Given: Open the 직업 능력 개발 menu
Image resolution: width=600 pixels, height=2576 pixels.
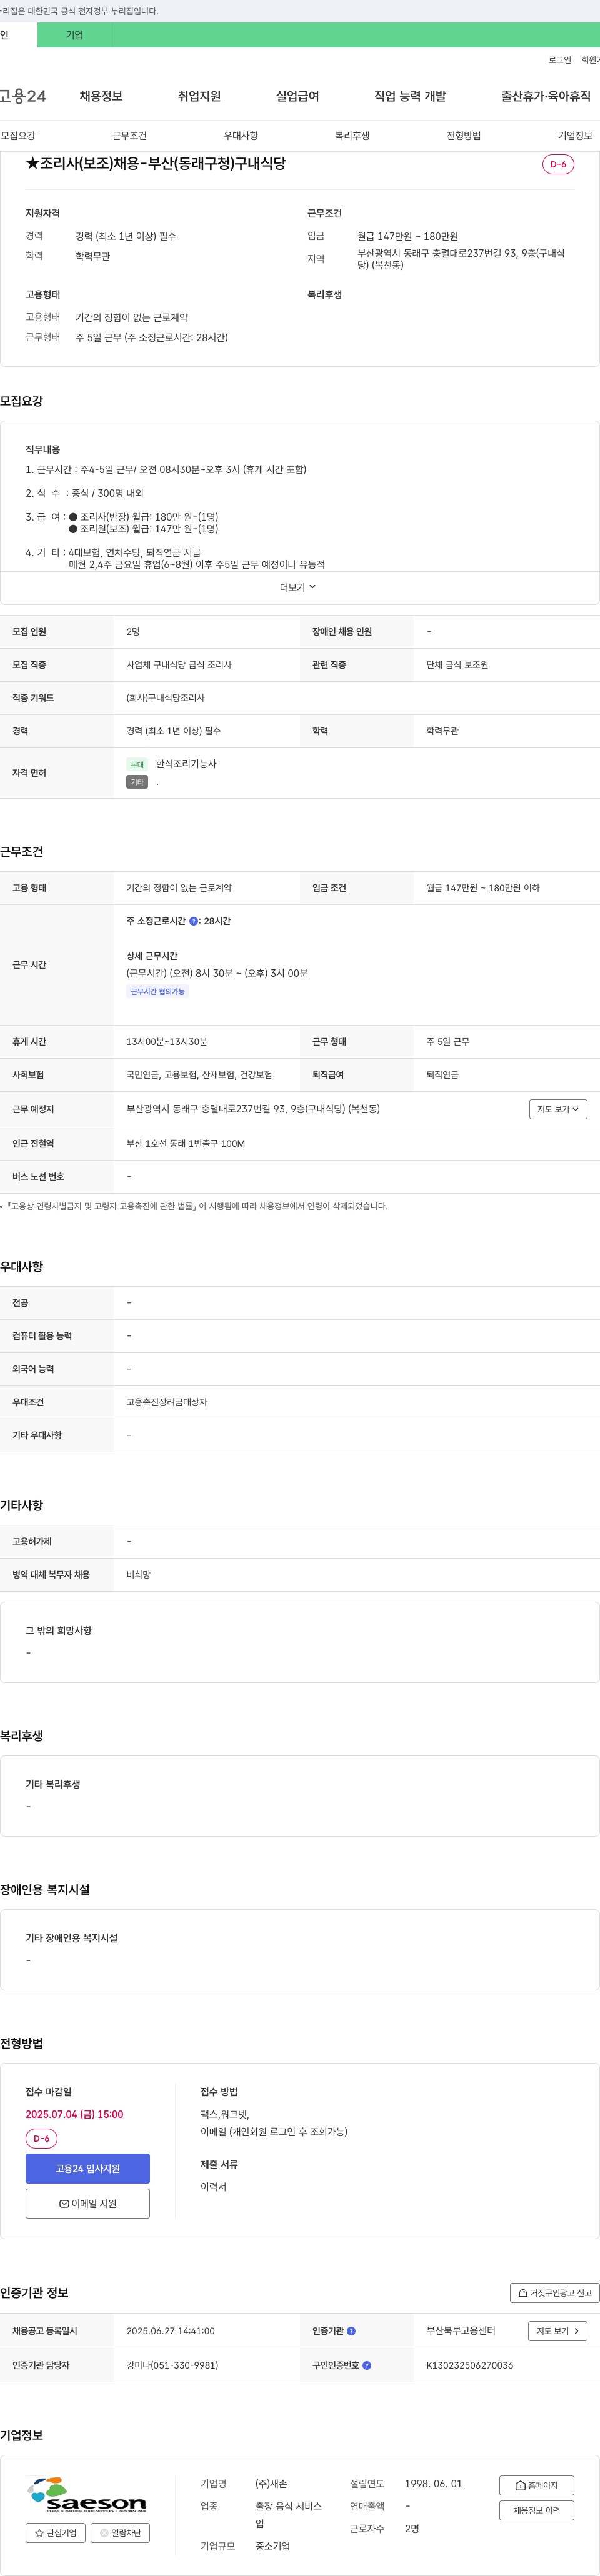Looking at the screenshot, I should pyautogui.click(x=410, y=96).
